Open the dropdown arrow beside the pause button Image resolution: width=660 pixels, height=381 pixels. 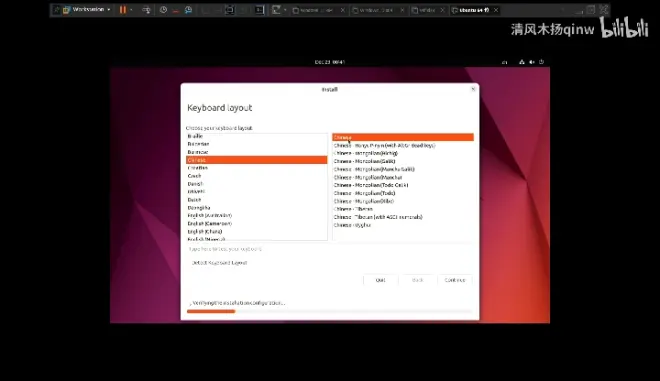[131, 10]
